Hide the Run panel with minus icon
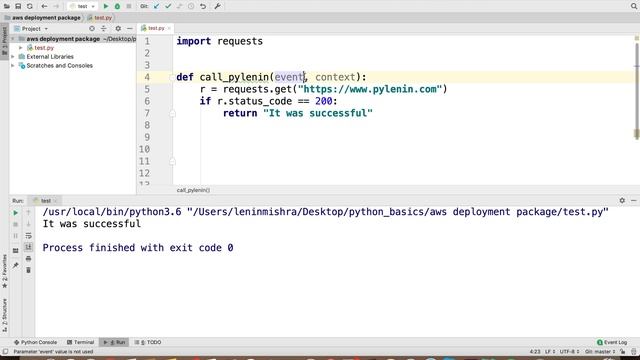 coord(633,200)
